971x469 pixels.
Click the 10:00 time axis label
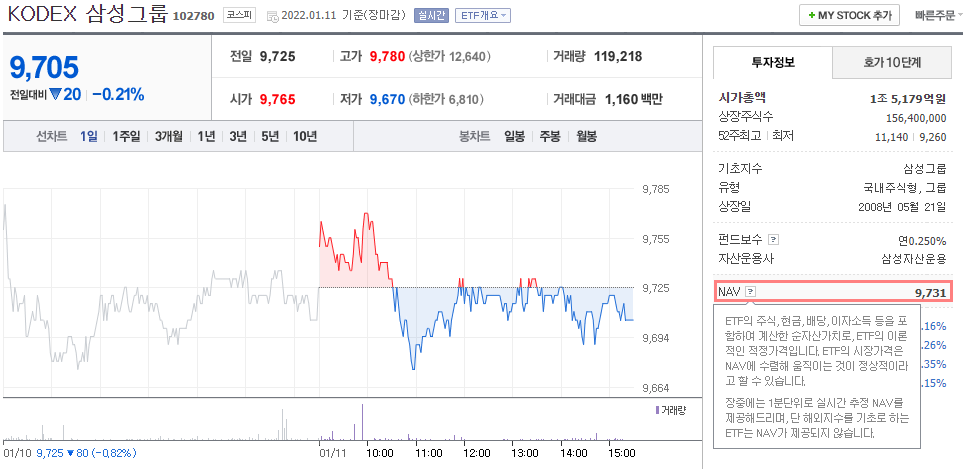click(x=380, y=453)
